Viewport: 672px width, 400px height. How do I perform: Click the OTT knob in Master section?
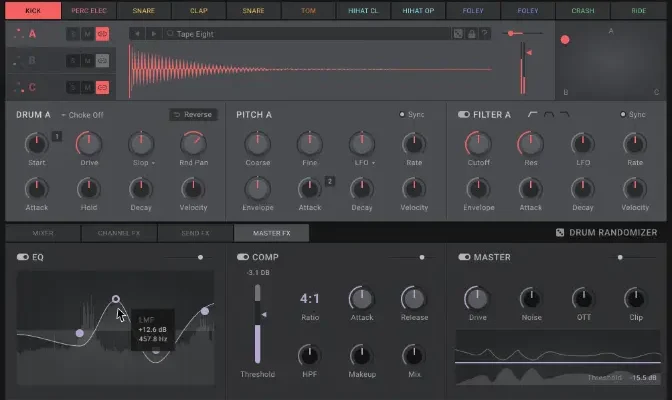pos(582,298)
